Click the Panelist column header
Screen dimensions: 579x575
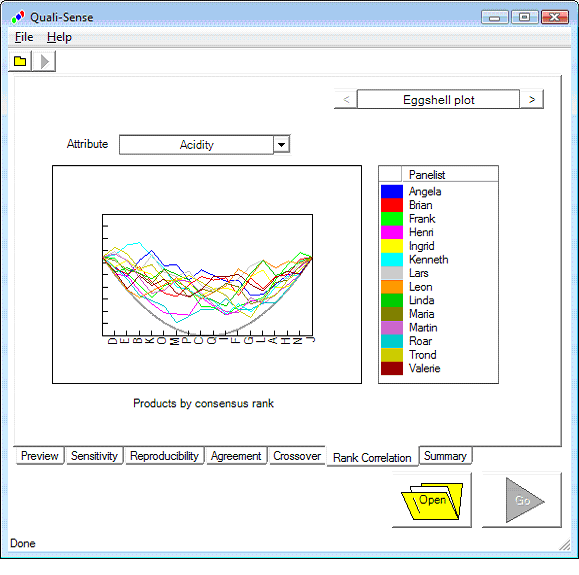point(449,174)
